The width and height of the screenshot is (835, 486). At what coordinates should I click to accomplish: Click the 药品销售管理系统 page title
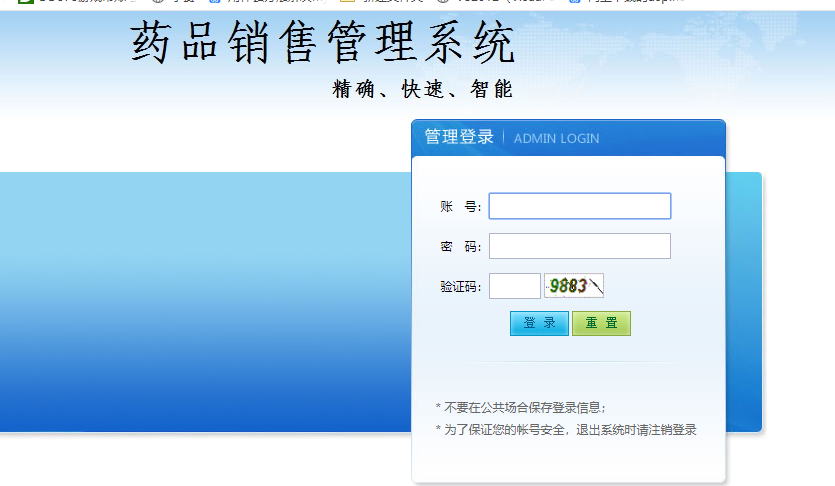click(x=323, y=42)
